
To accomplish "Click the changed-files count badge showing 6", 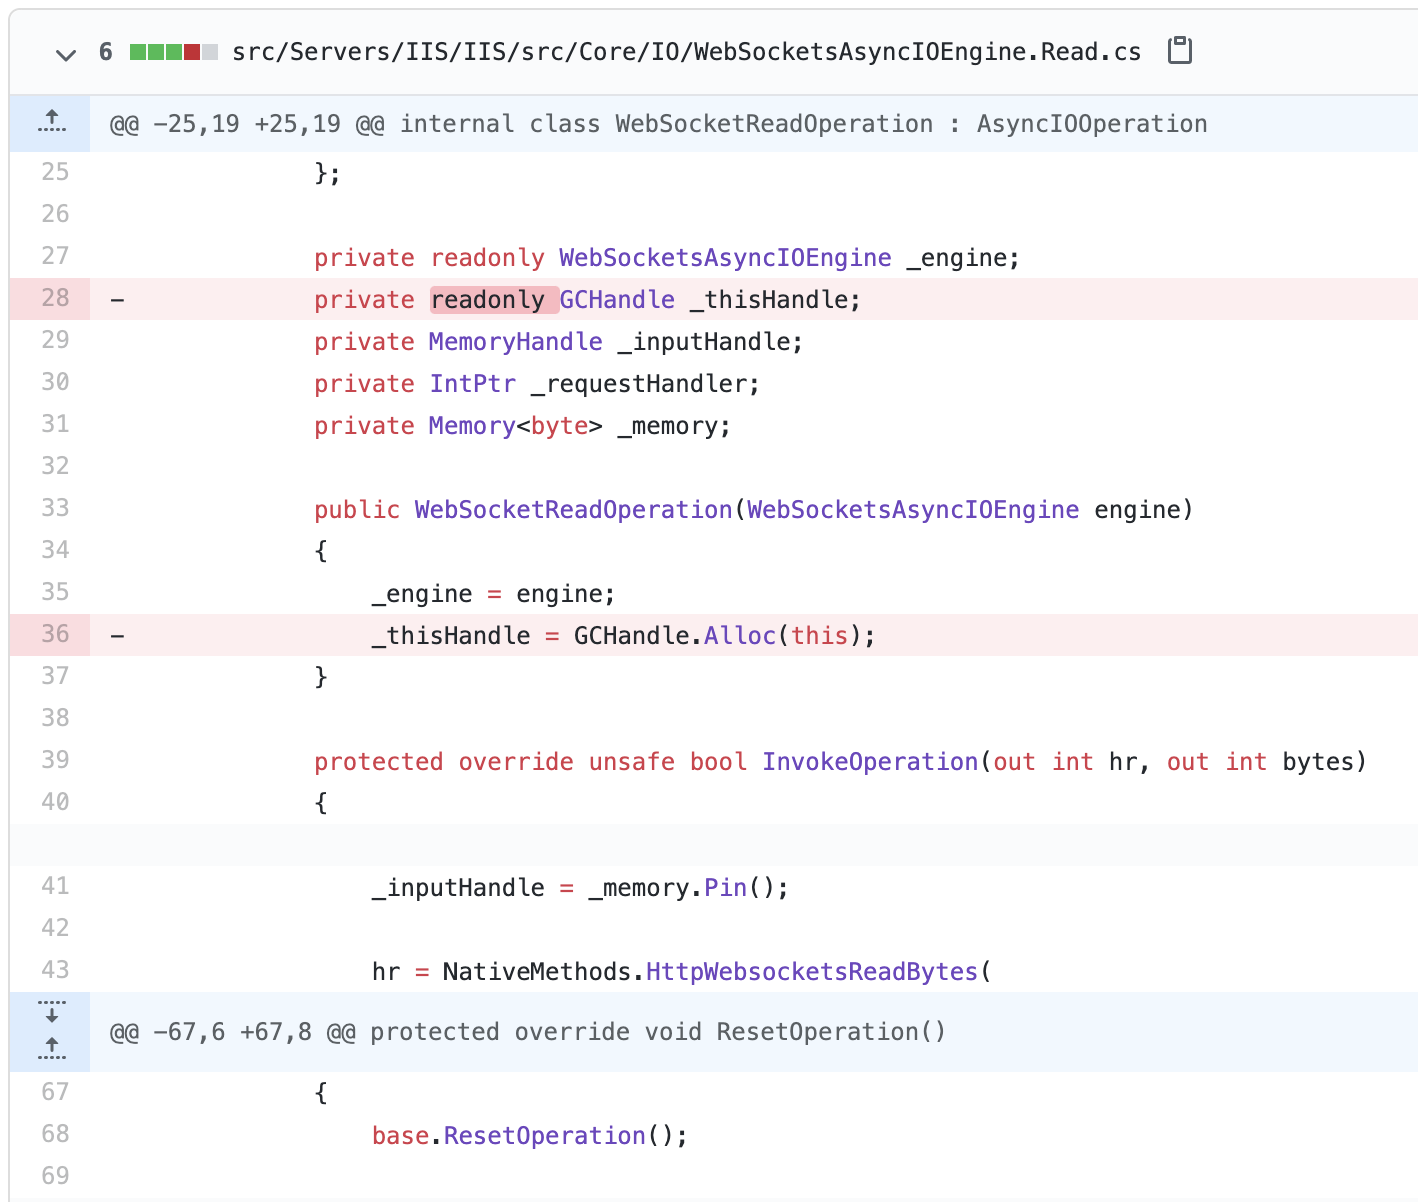I will pos(106,51).
